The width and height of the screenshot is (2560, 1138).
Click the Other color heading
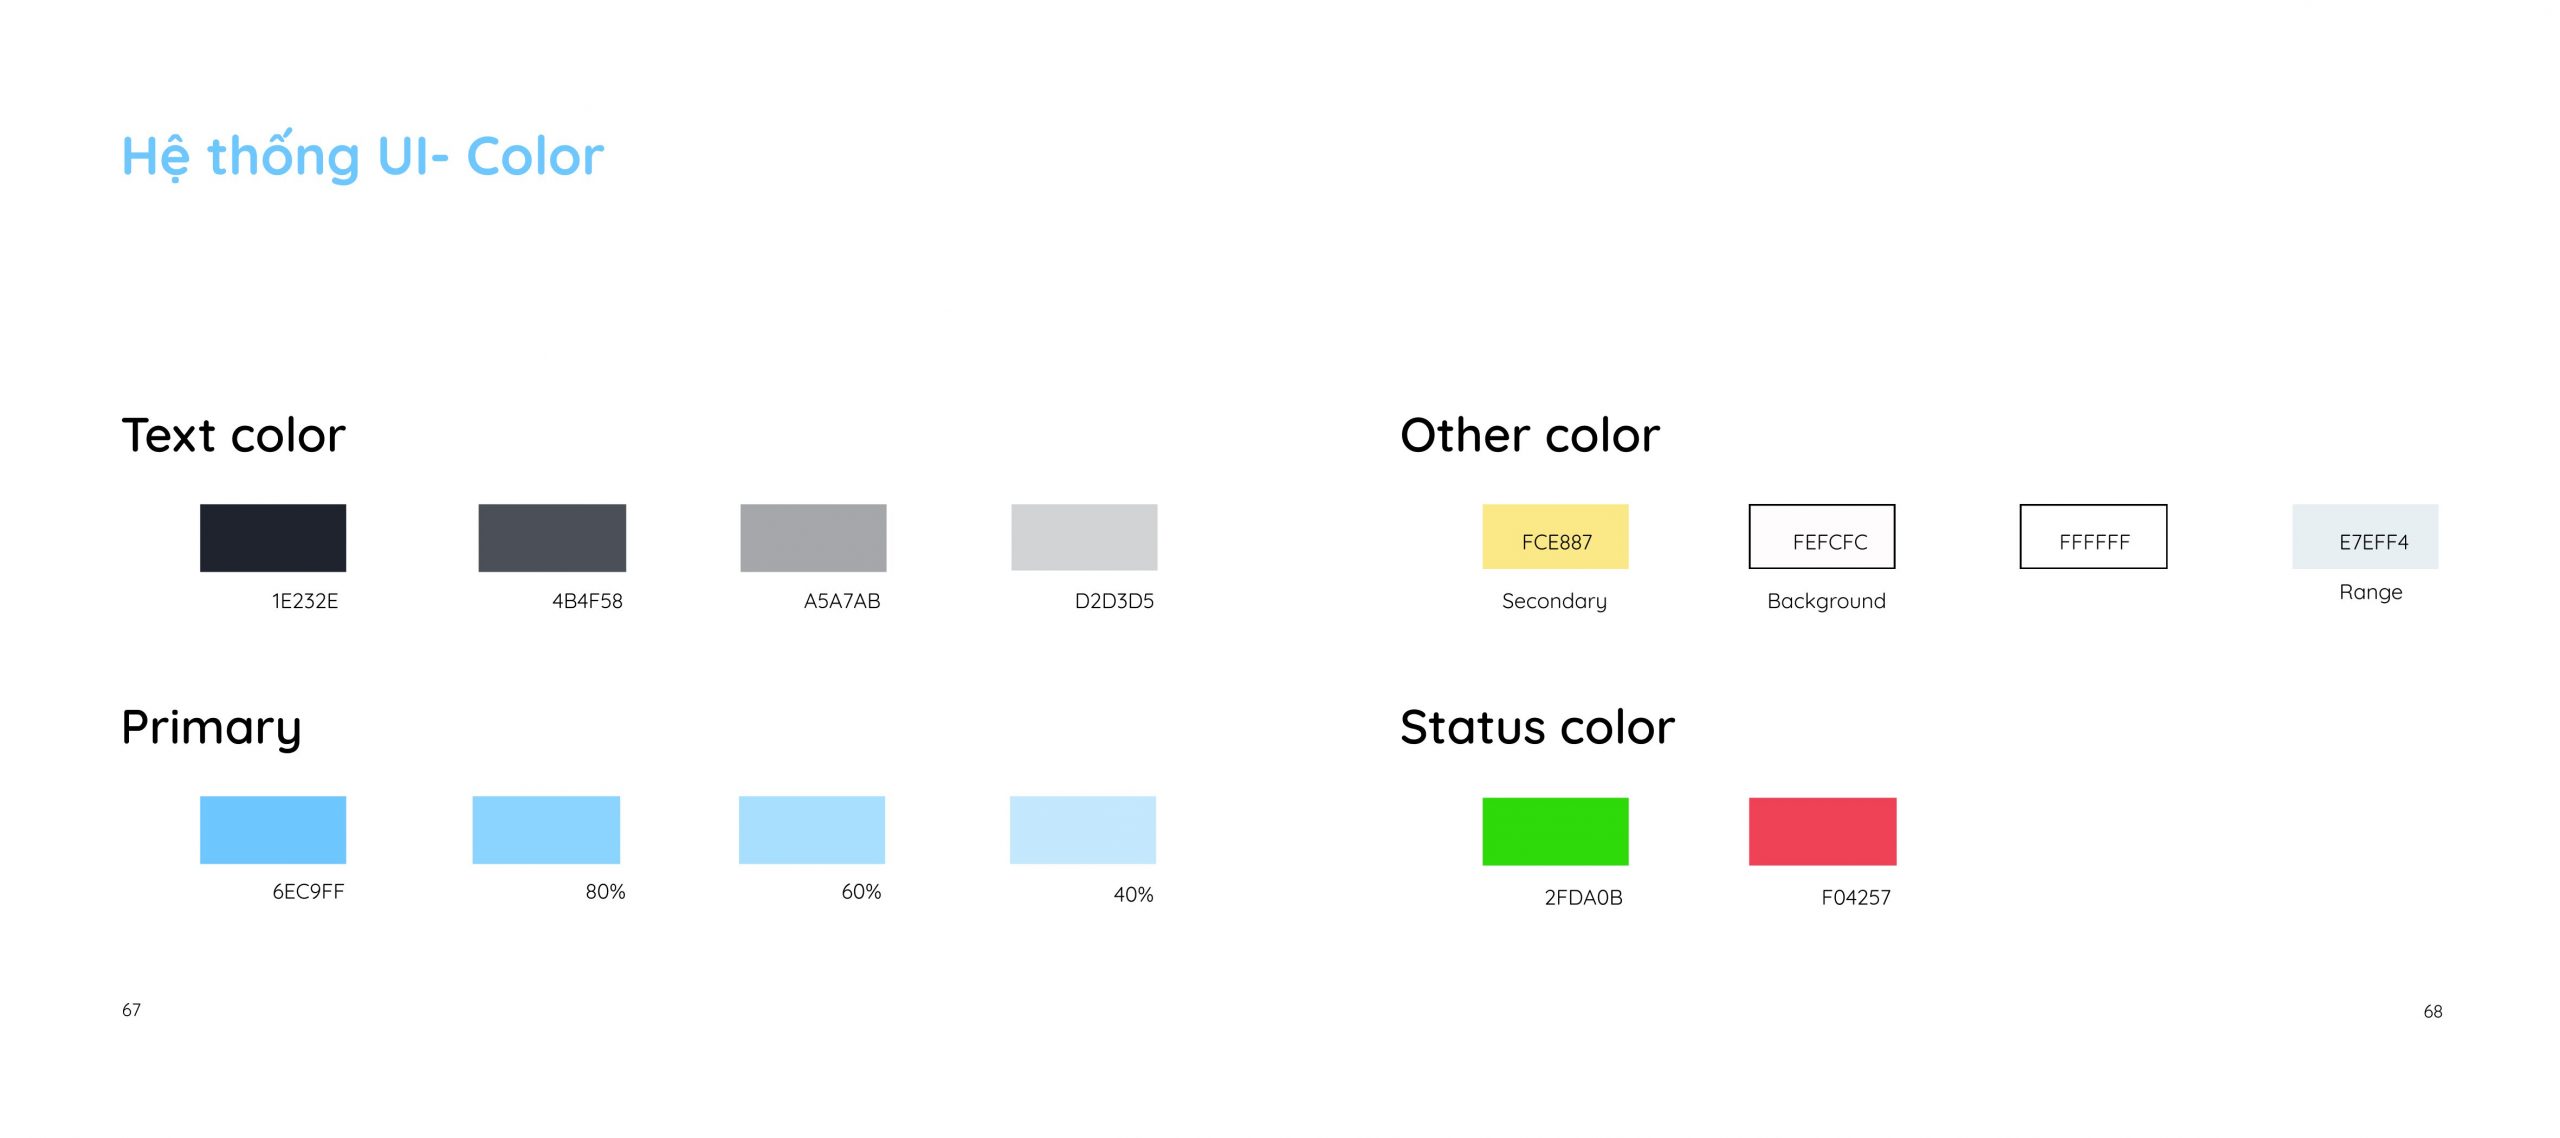tap(1530, 436)
